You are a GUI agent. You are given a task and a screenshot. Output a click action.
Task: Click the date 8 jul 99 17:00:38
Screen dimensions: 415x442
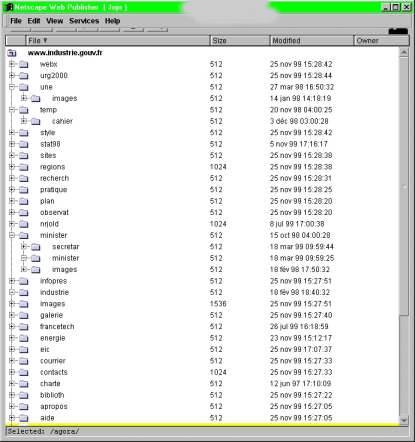pyautogui.click(x=297, y=224)
